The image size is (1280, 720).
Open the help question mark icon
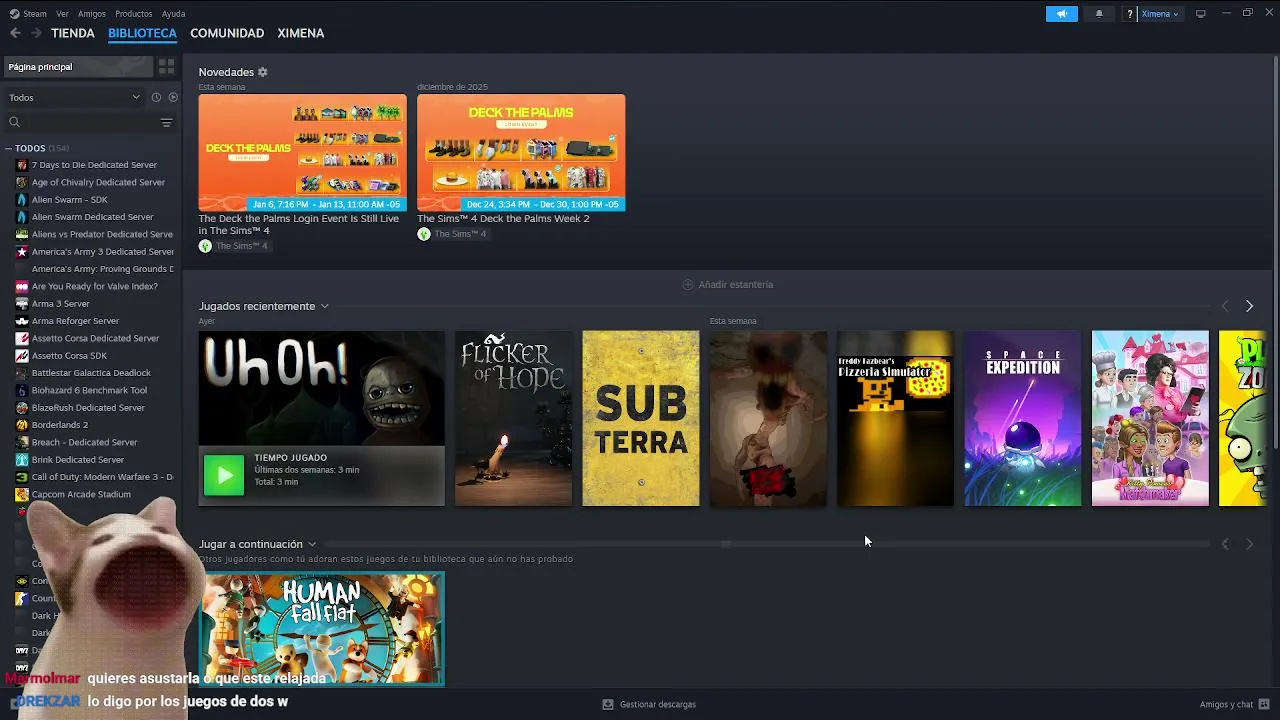pos(1130,14)
